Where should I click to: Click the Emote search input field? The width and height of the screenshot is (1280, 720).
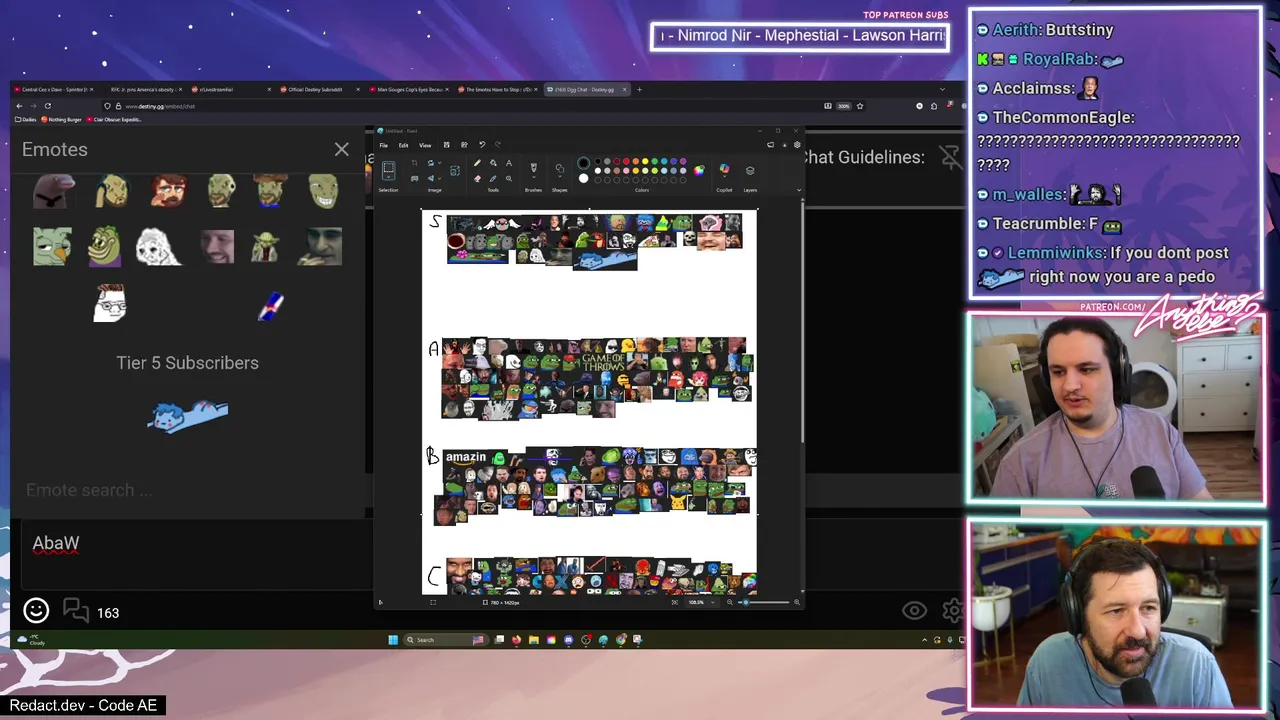[x=188, y=490]
